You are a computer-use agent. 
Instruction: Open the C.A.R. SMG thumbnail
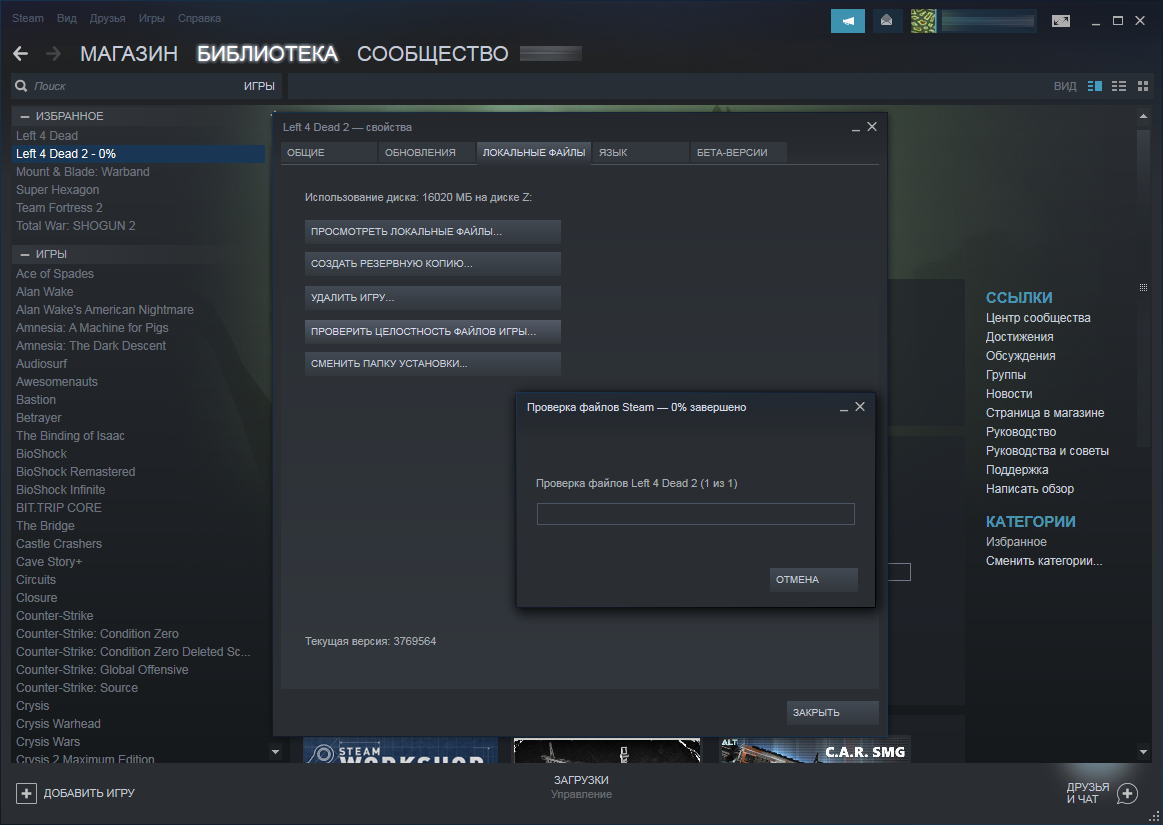(814, 750)
